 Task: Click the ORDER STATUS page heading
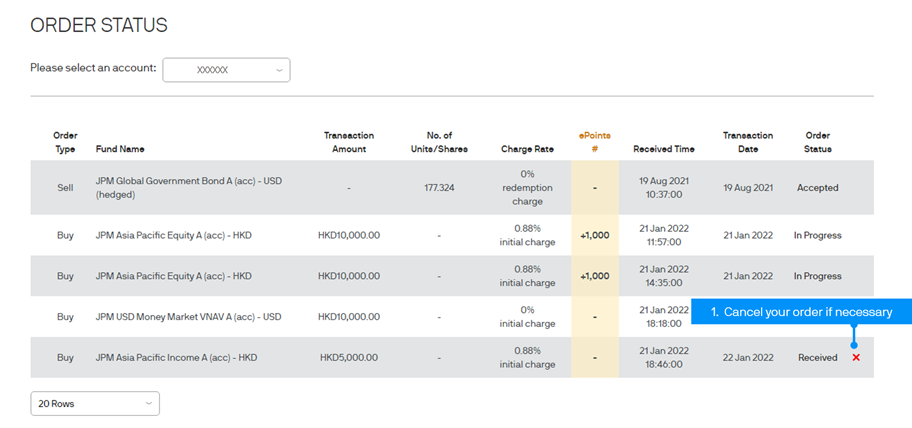99,25
